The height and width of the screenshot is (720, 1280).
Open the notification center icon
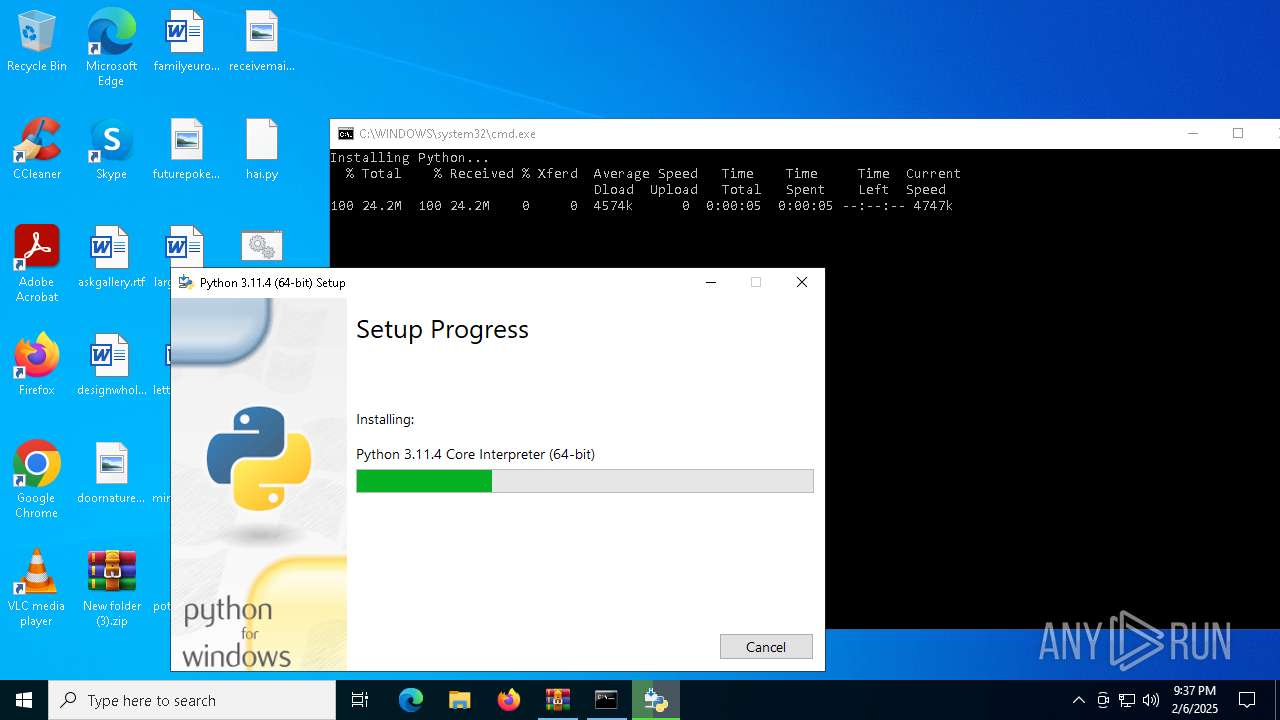(x=1247, y=700)
